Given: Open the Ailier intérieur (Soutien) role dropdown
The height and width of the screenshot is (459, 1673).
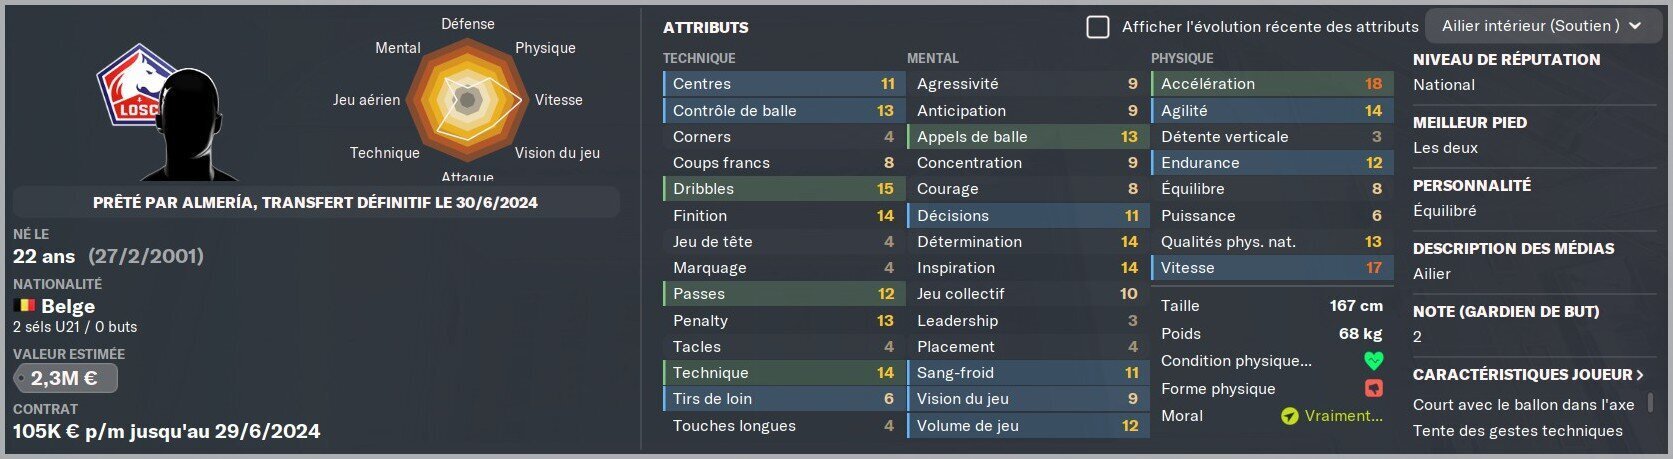Looking at the screenshot, I should (x=1542, y=26).
